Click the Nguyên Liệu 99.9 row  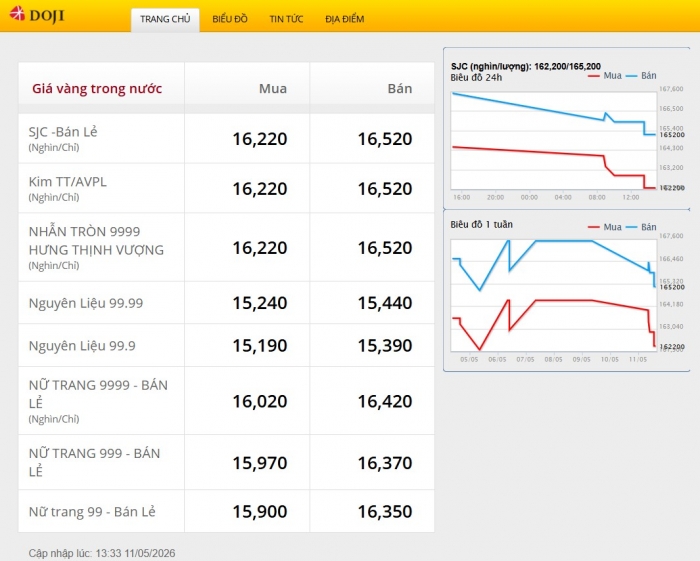[x=226, y=345]
